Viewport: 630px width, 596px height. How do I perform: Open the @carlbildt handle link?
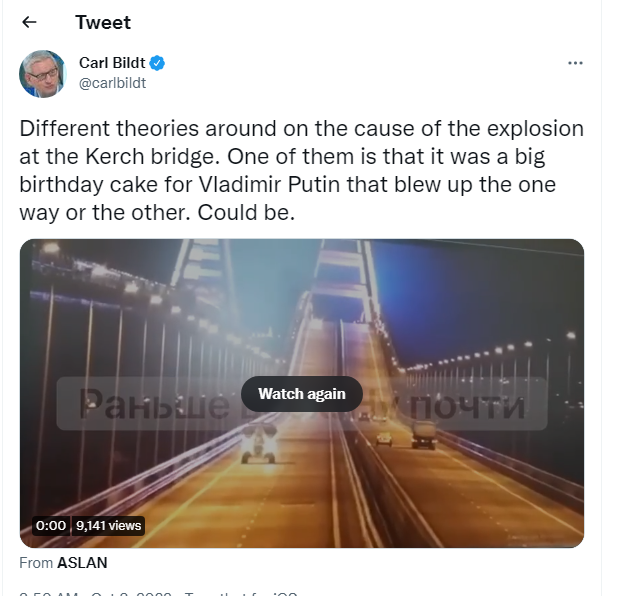[112, 83]
